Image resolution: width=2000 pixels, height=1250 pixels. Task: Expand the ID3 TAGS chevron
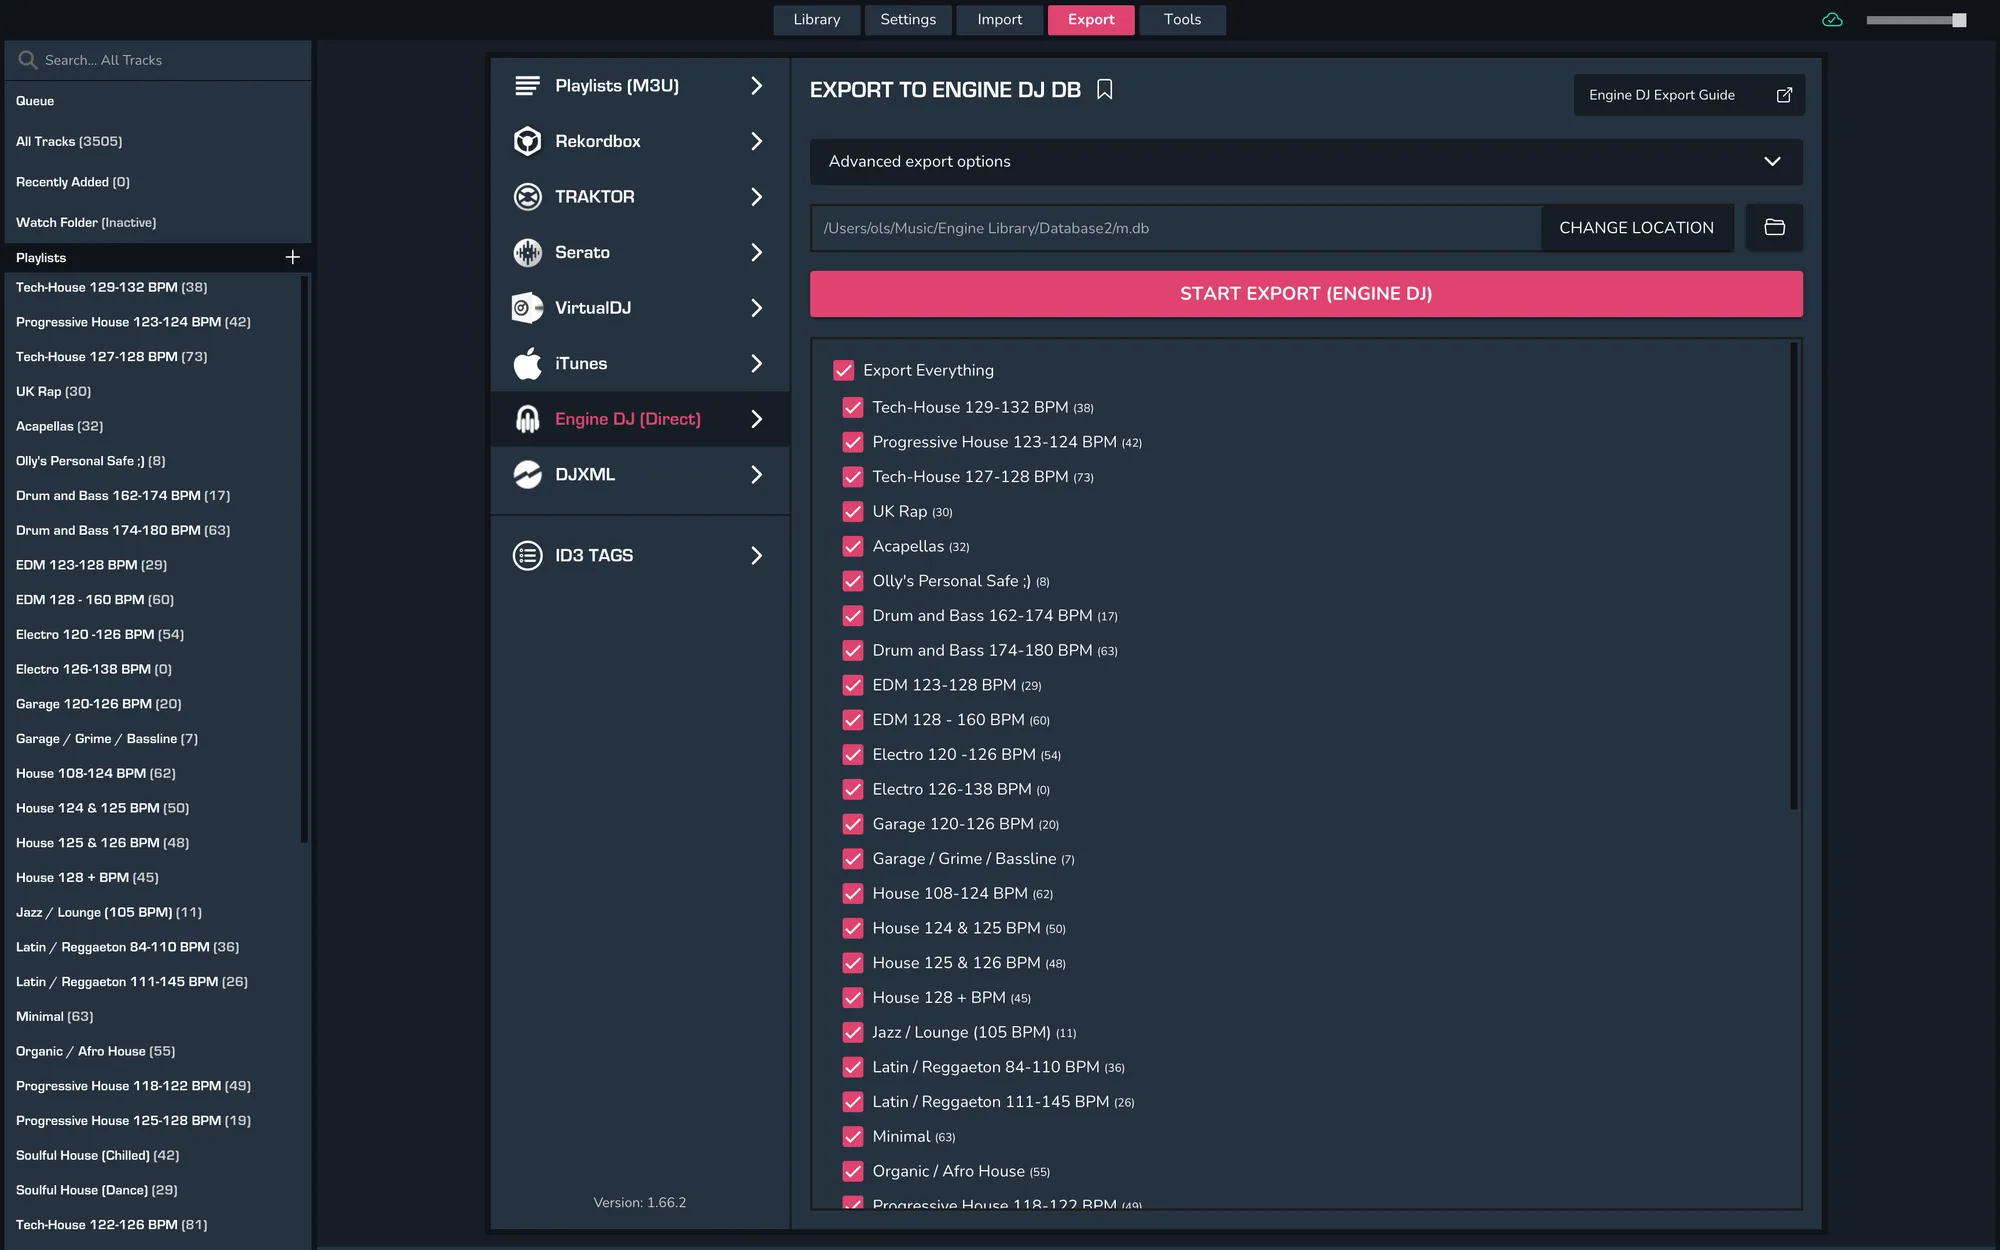tap(756, 556)
